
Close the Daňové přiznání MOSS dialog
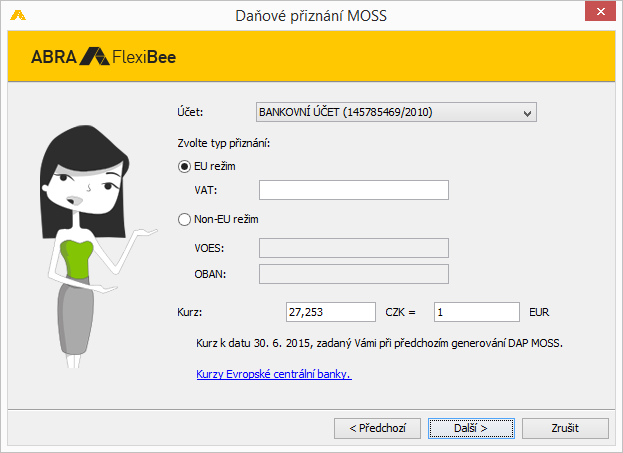point(600,12)
